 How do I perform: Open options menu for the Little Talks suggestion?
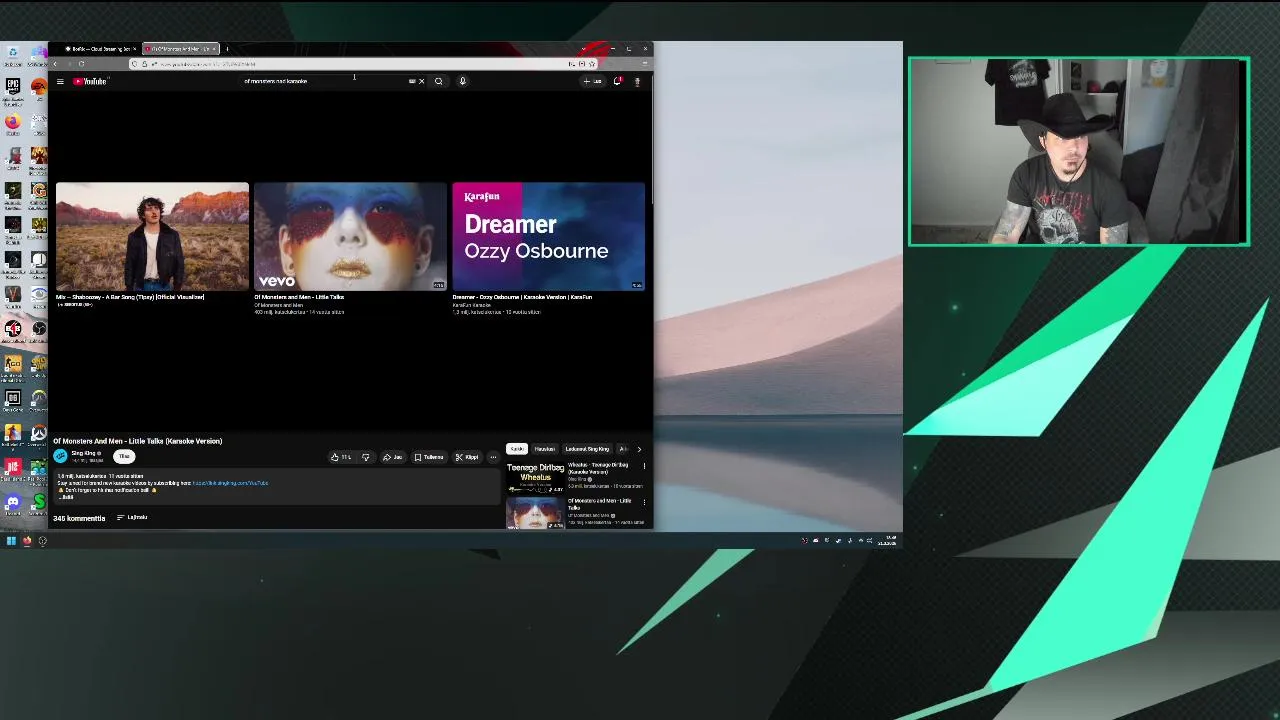(x=644, y=502)
